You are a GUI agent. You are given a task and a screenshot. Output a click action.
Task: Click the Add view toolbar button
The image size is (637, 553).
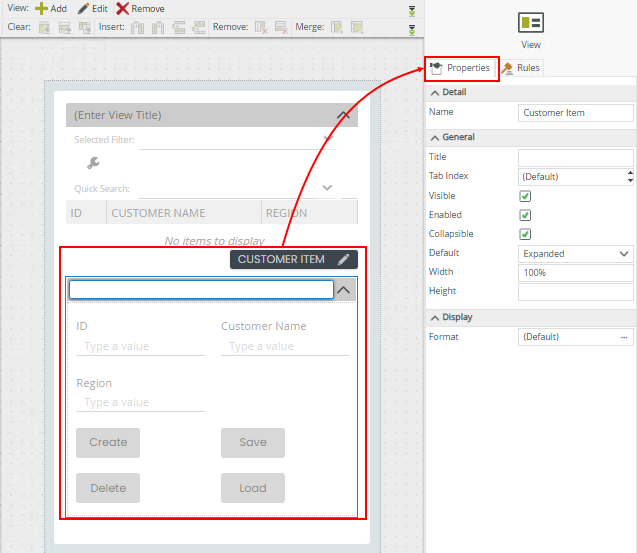pos(51,8)
